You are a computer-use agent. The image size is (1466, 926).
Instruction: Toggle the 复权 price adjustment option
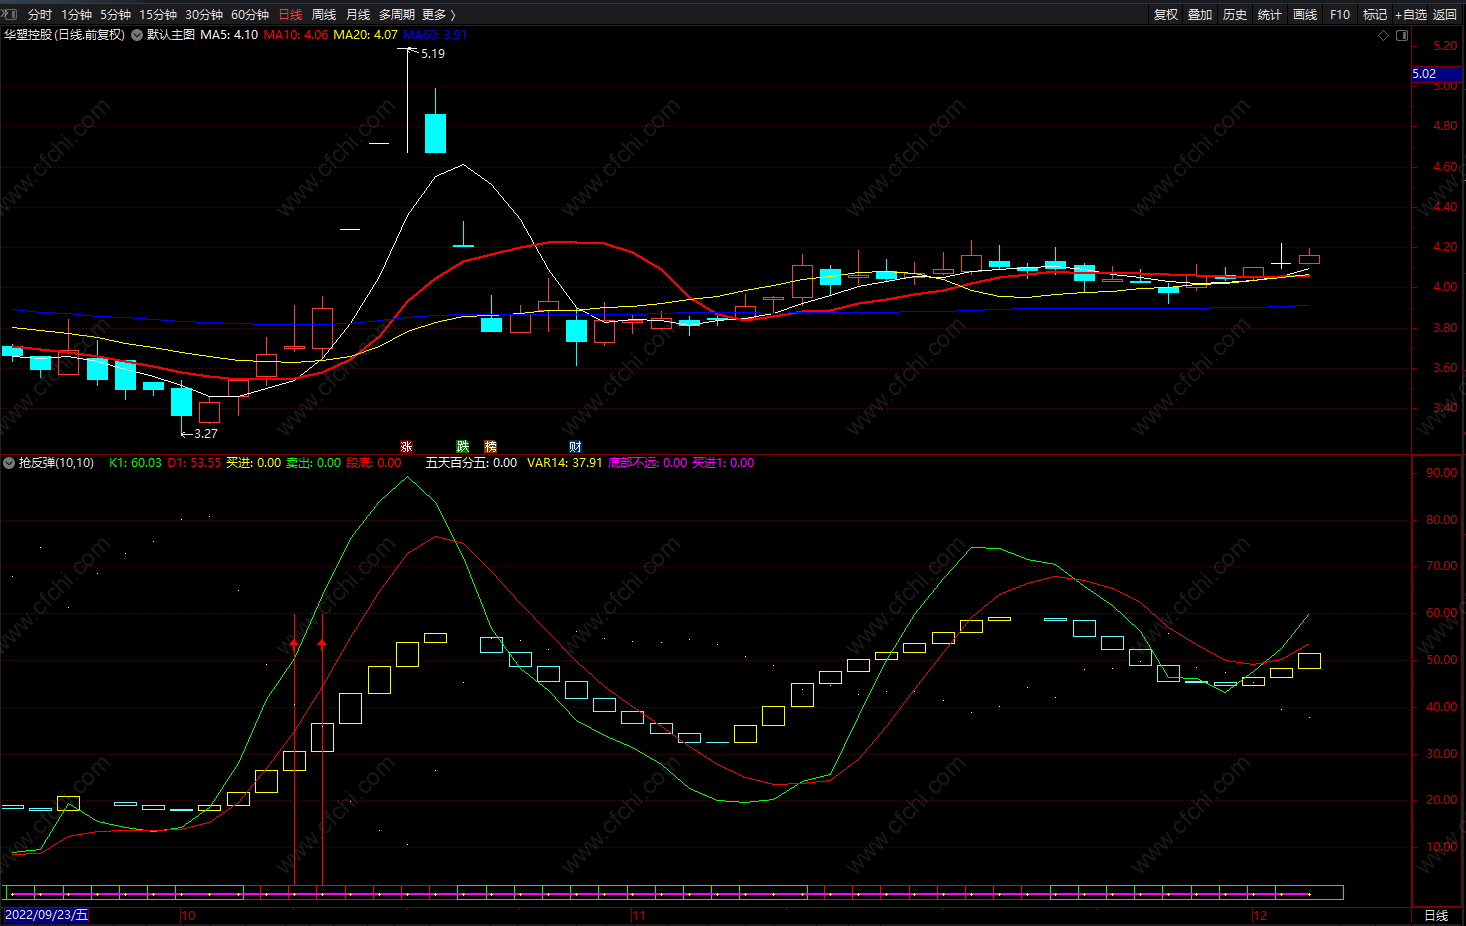pyautogui.click(x=1166, y=14)
